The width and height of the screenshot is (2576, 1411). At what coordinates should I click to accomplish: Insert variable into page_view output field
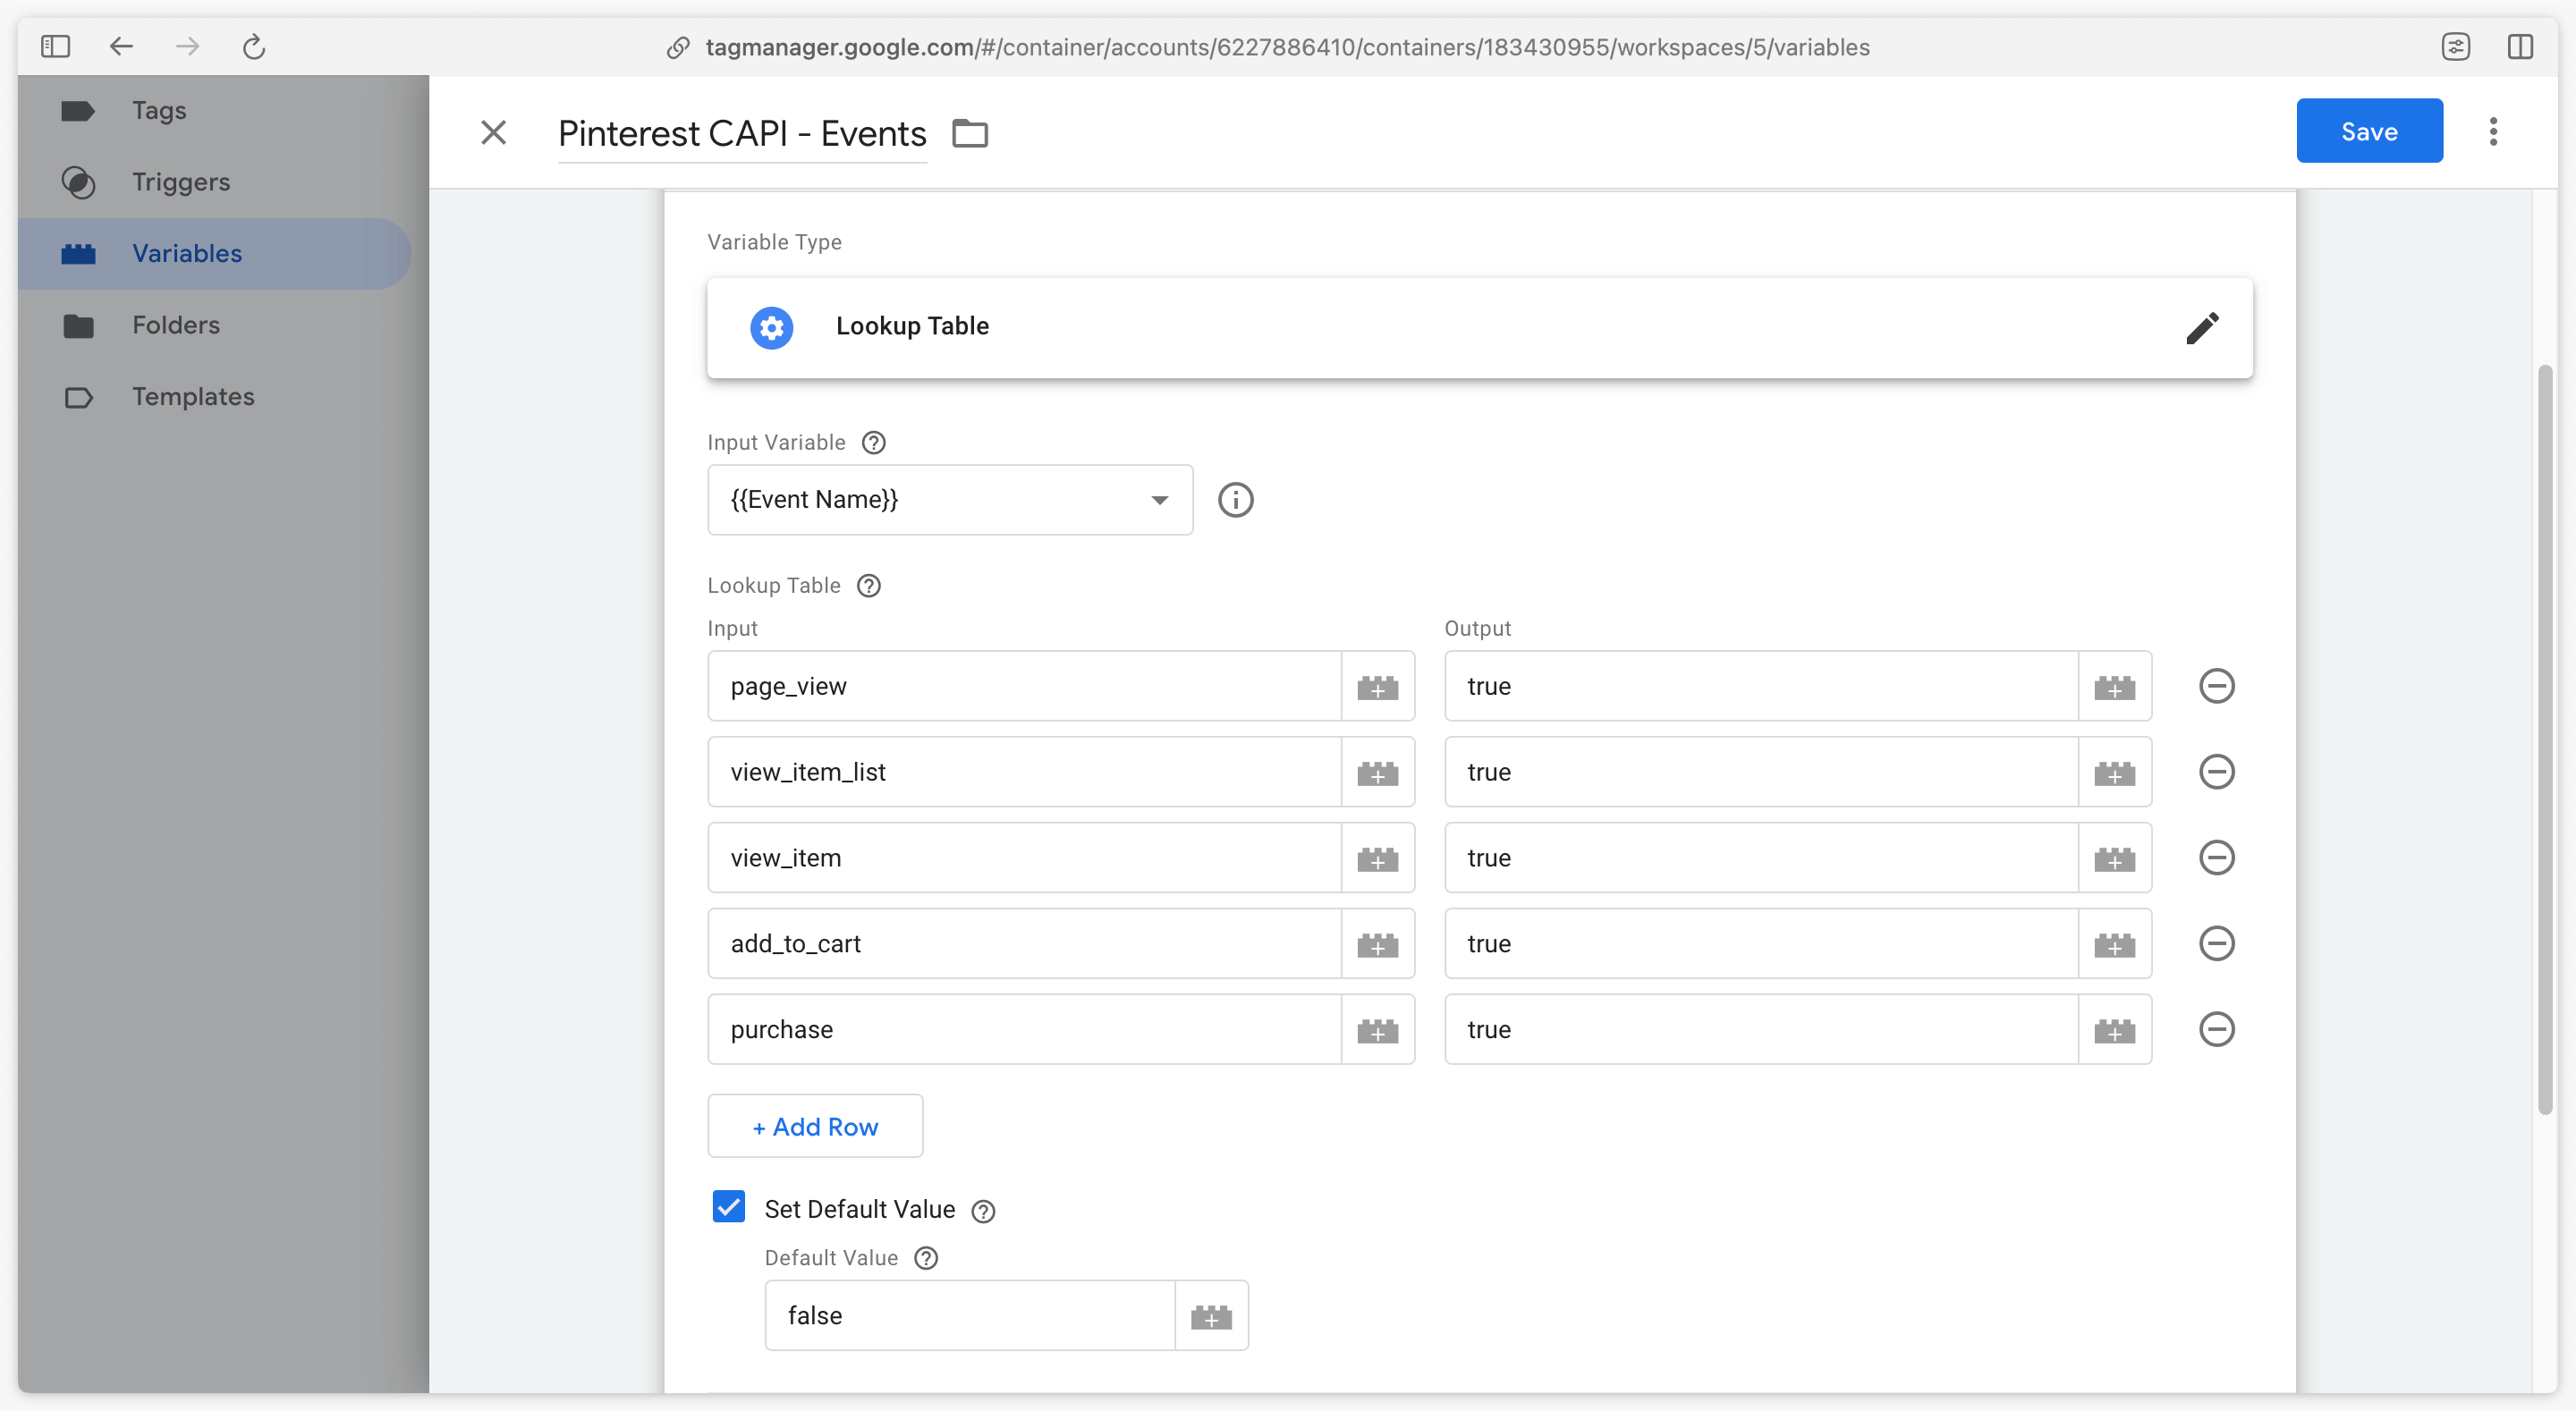(x=2115, y=686)
